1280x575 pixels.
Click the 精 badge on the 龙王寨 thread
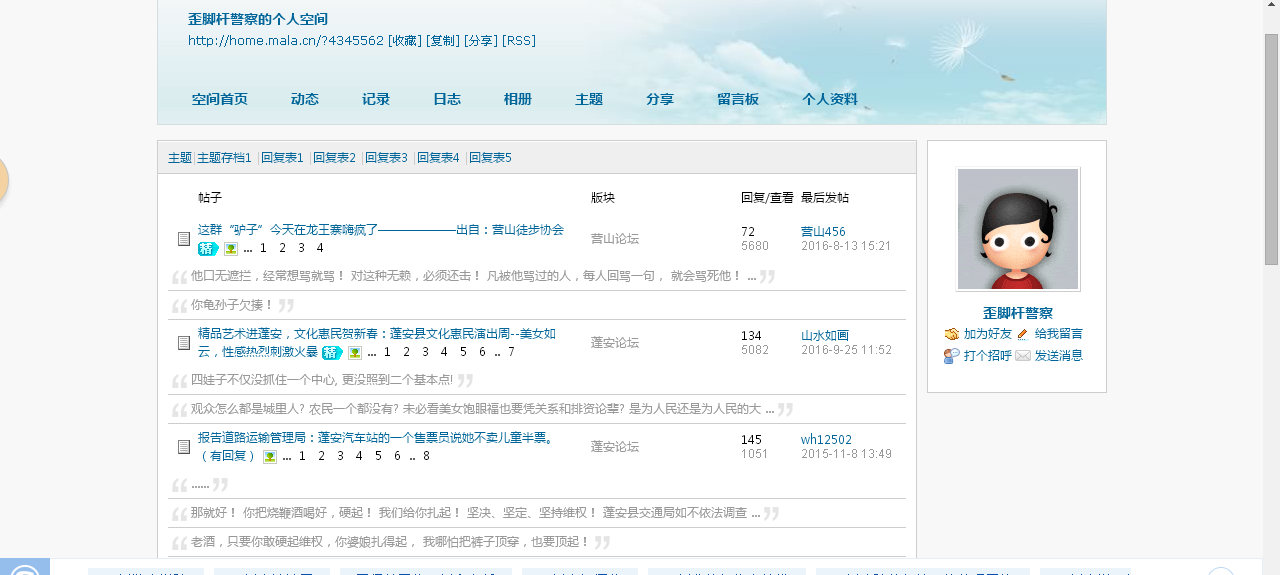pyautogui.click(x=208, y=249)
